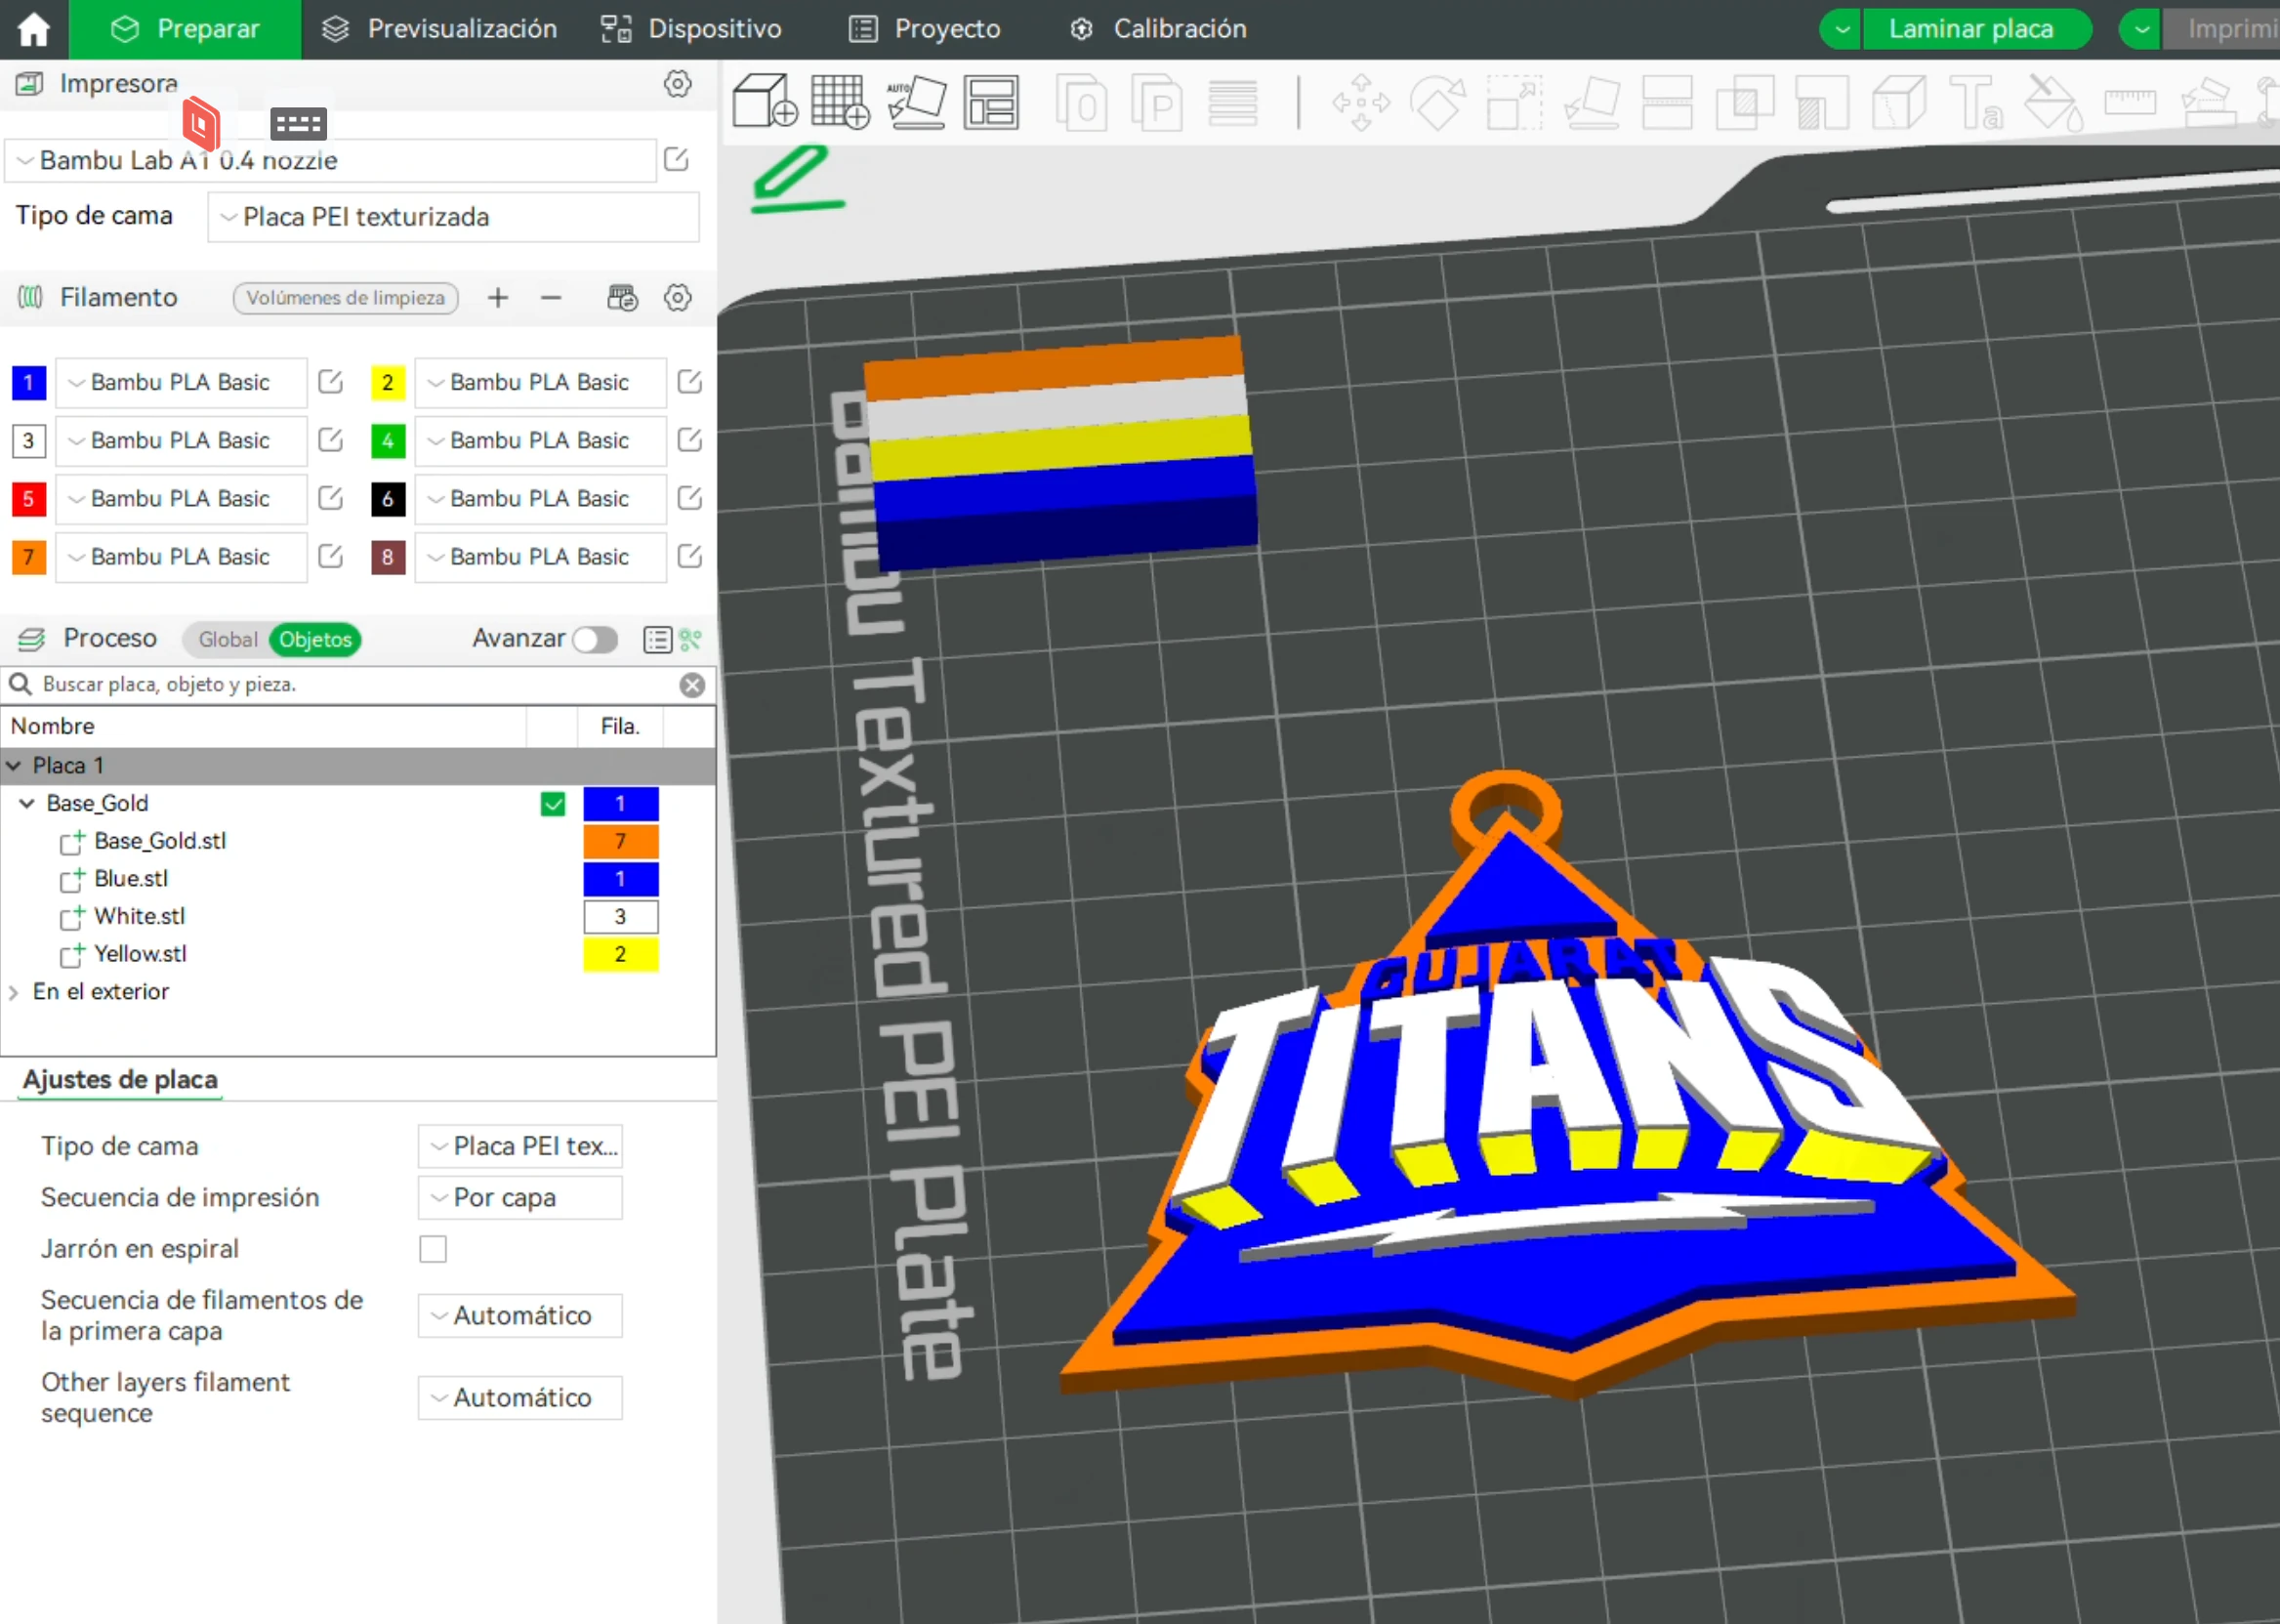Select the White.stl part

tap(139, 917)
